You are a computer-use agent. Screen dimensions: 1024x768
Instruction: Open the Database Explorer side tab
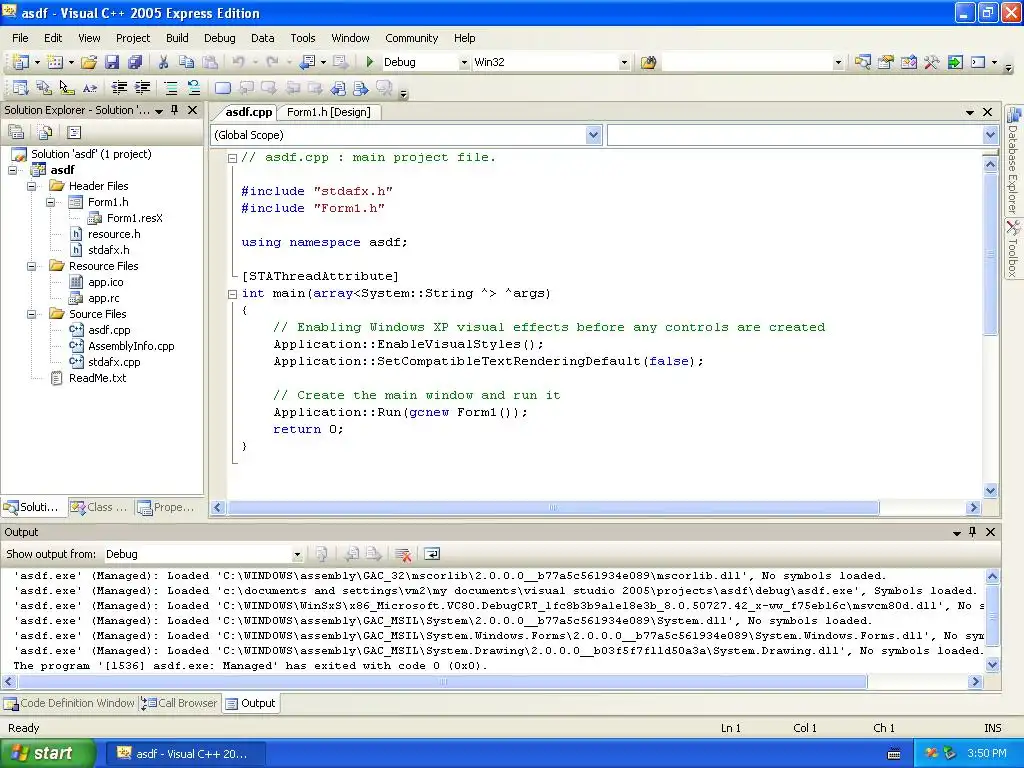pyautogui.click(x=1013, y=161)
